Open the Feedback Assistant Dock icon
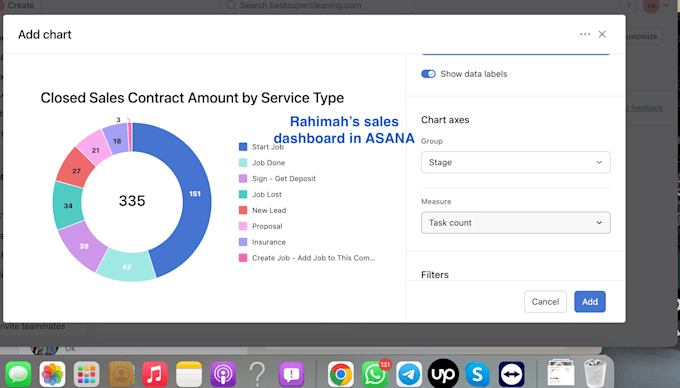 coord(291,374)
